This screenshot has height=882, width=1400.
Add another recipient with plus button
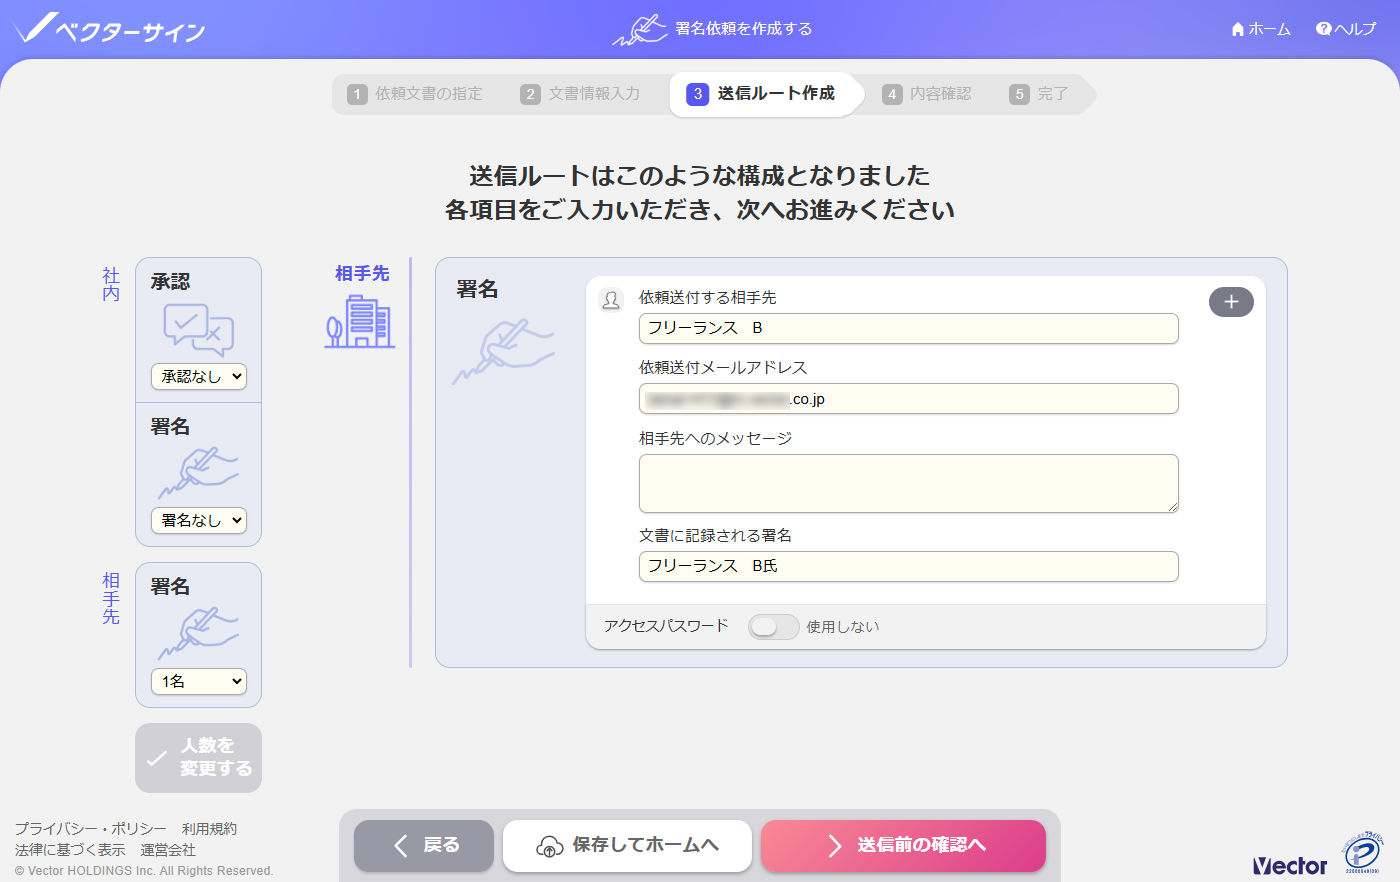coord(1231,302)
